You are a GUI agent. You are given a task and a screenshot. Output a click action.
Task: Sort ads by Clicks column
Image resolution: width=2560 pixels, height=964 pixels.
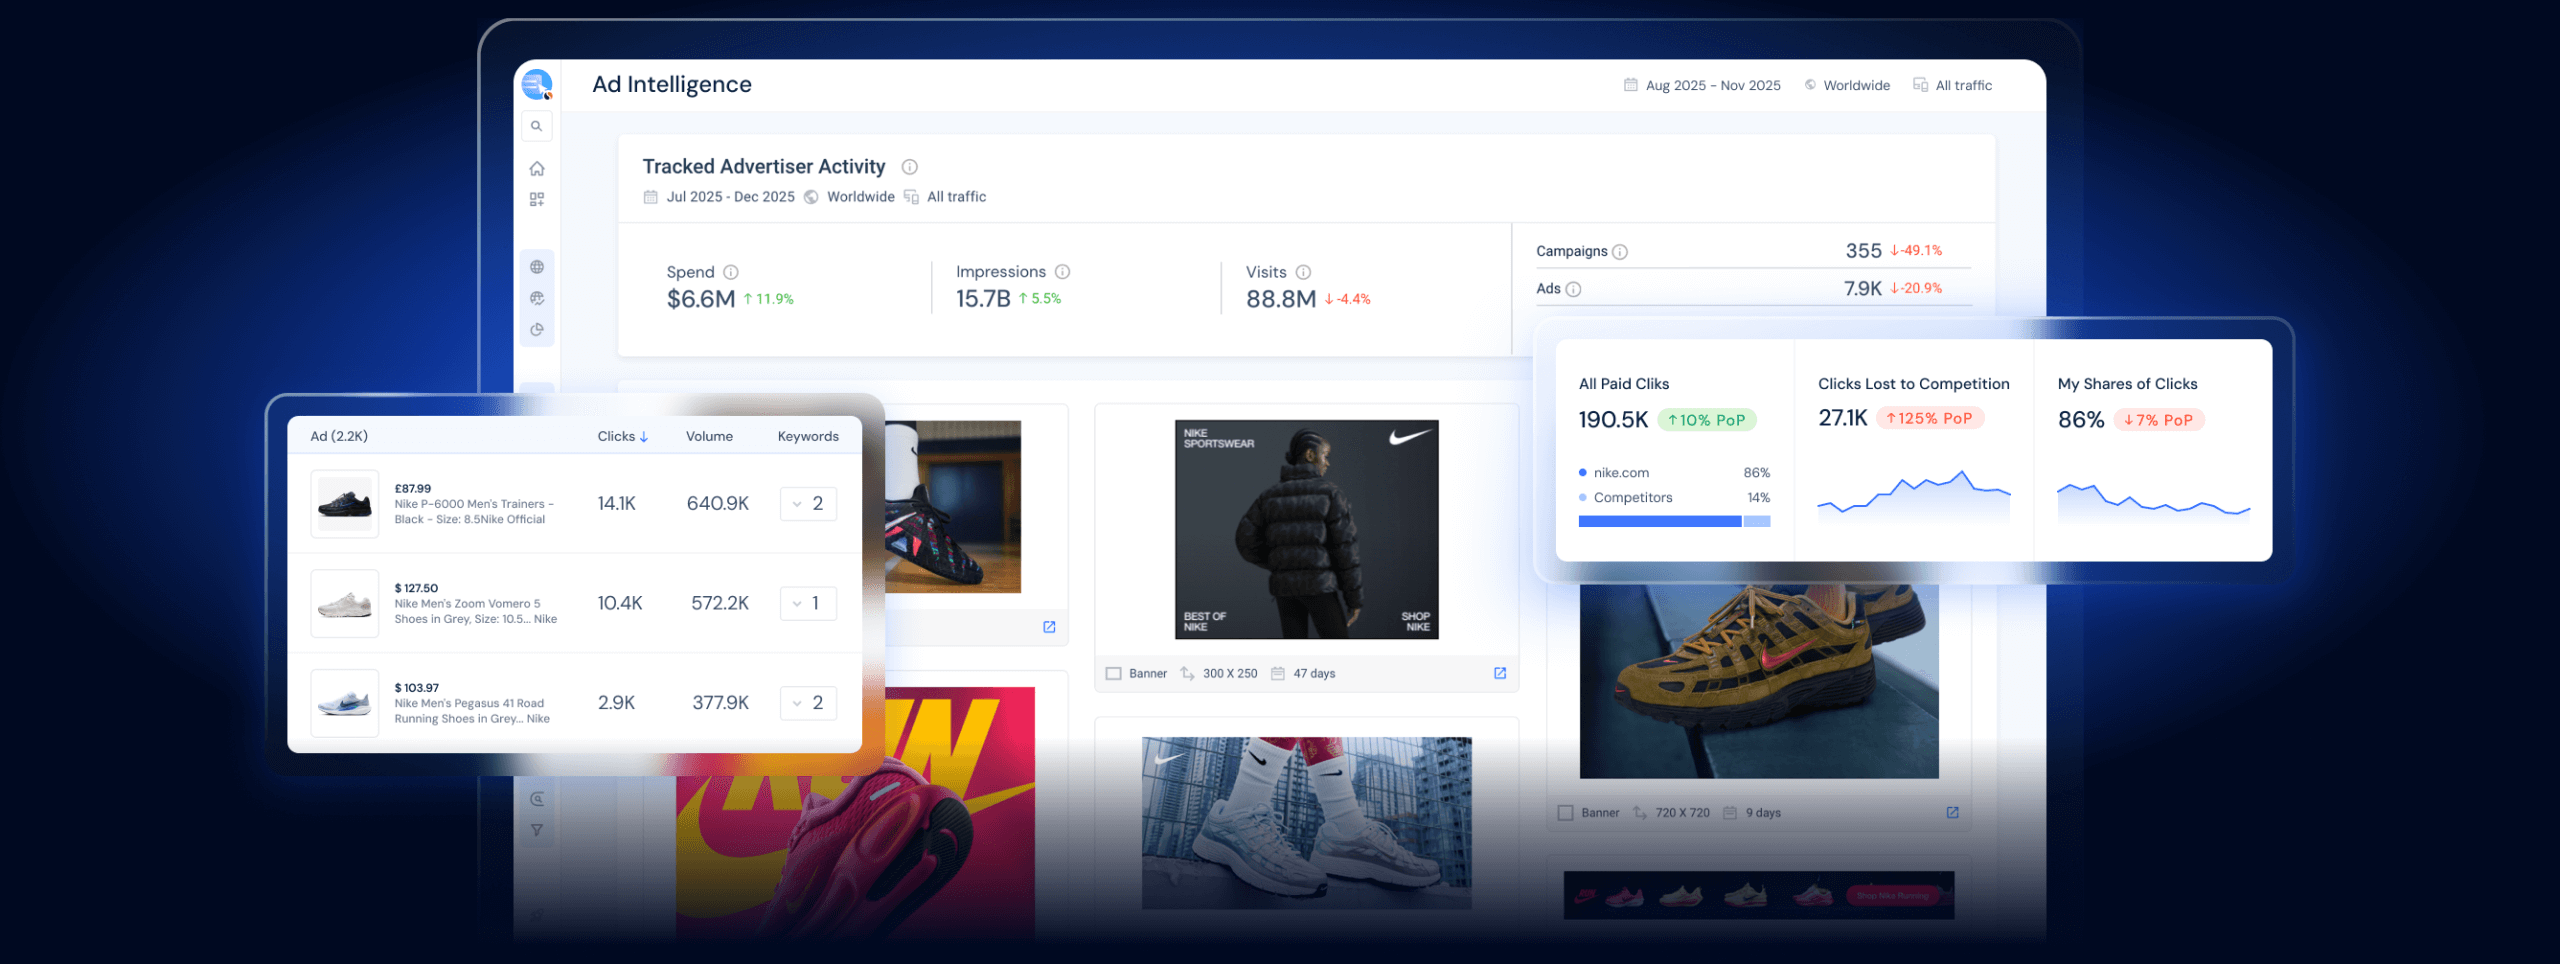pyautogui.click(x=622, y=436)
